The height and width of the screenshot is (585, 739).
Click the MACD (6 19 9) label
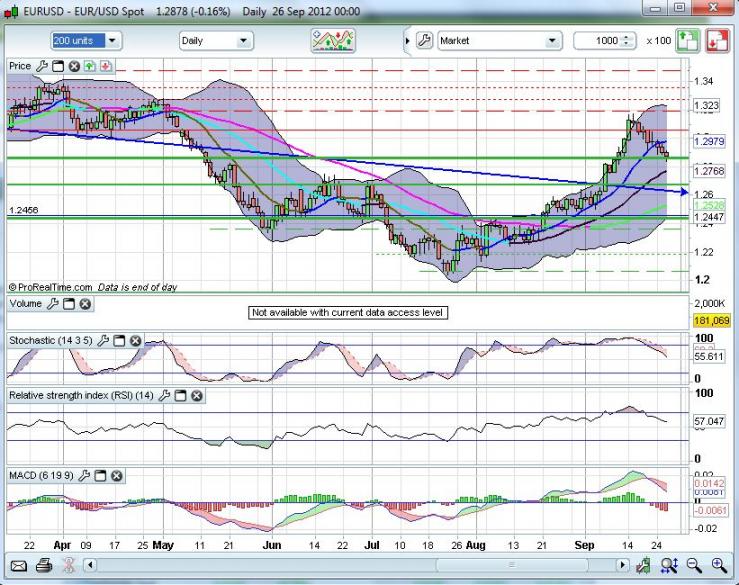41,476
